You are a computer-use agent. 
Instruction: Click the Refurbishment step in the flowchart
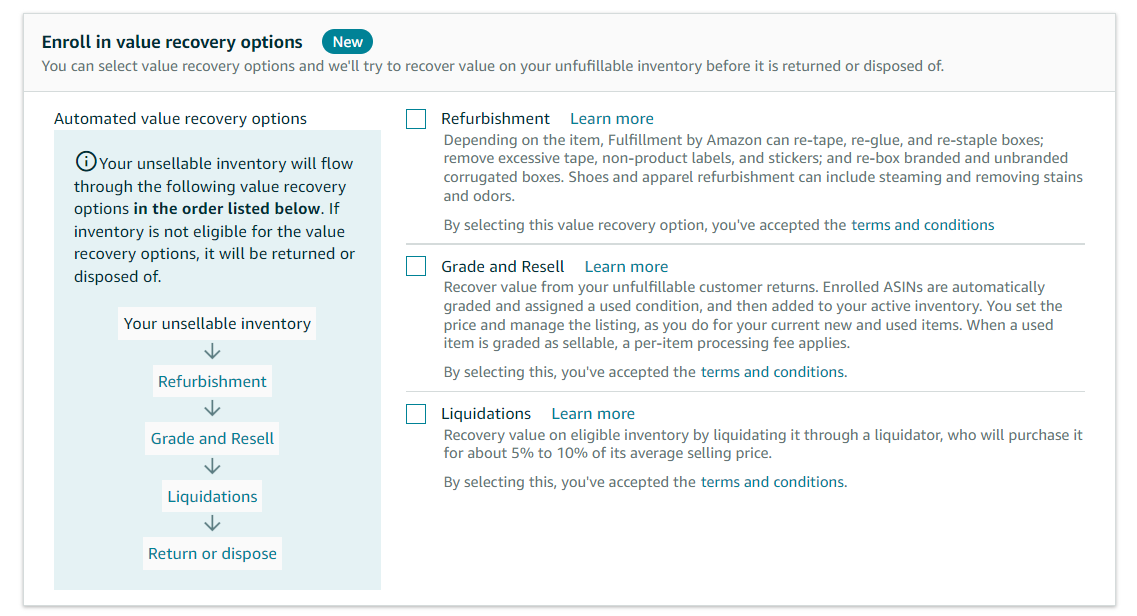pyautogui.click(x=212, y=381)
